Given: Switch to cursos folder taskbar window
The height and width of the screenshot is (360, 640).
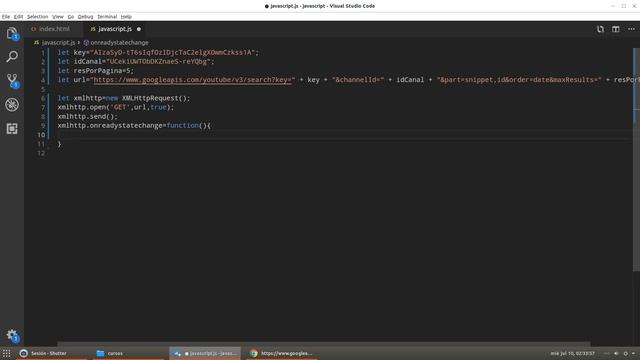Looking at the screenshot, I should [x=128, y=353].
